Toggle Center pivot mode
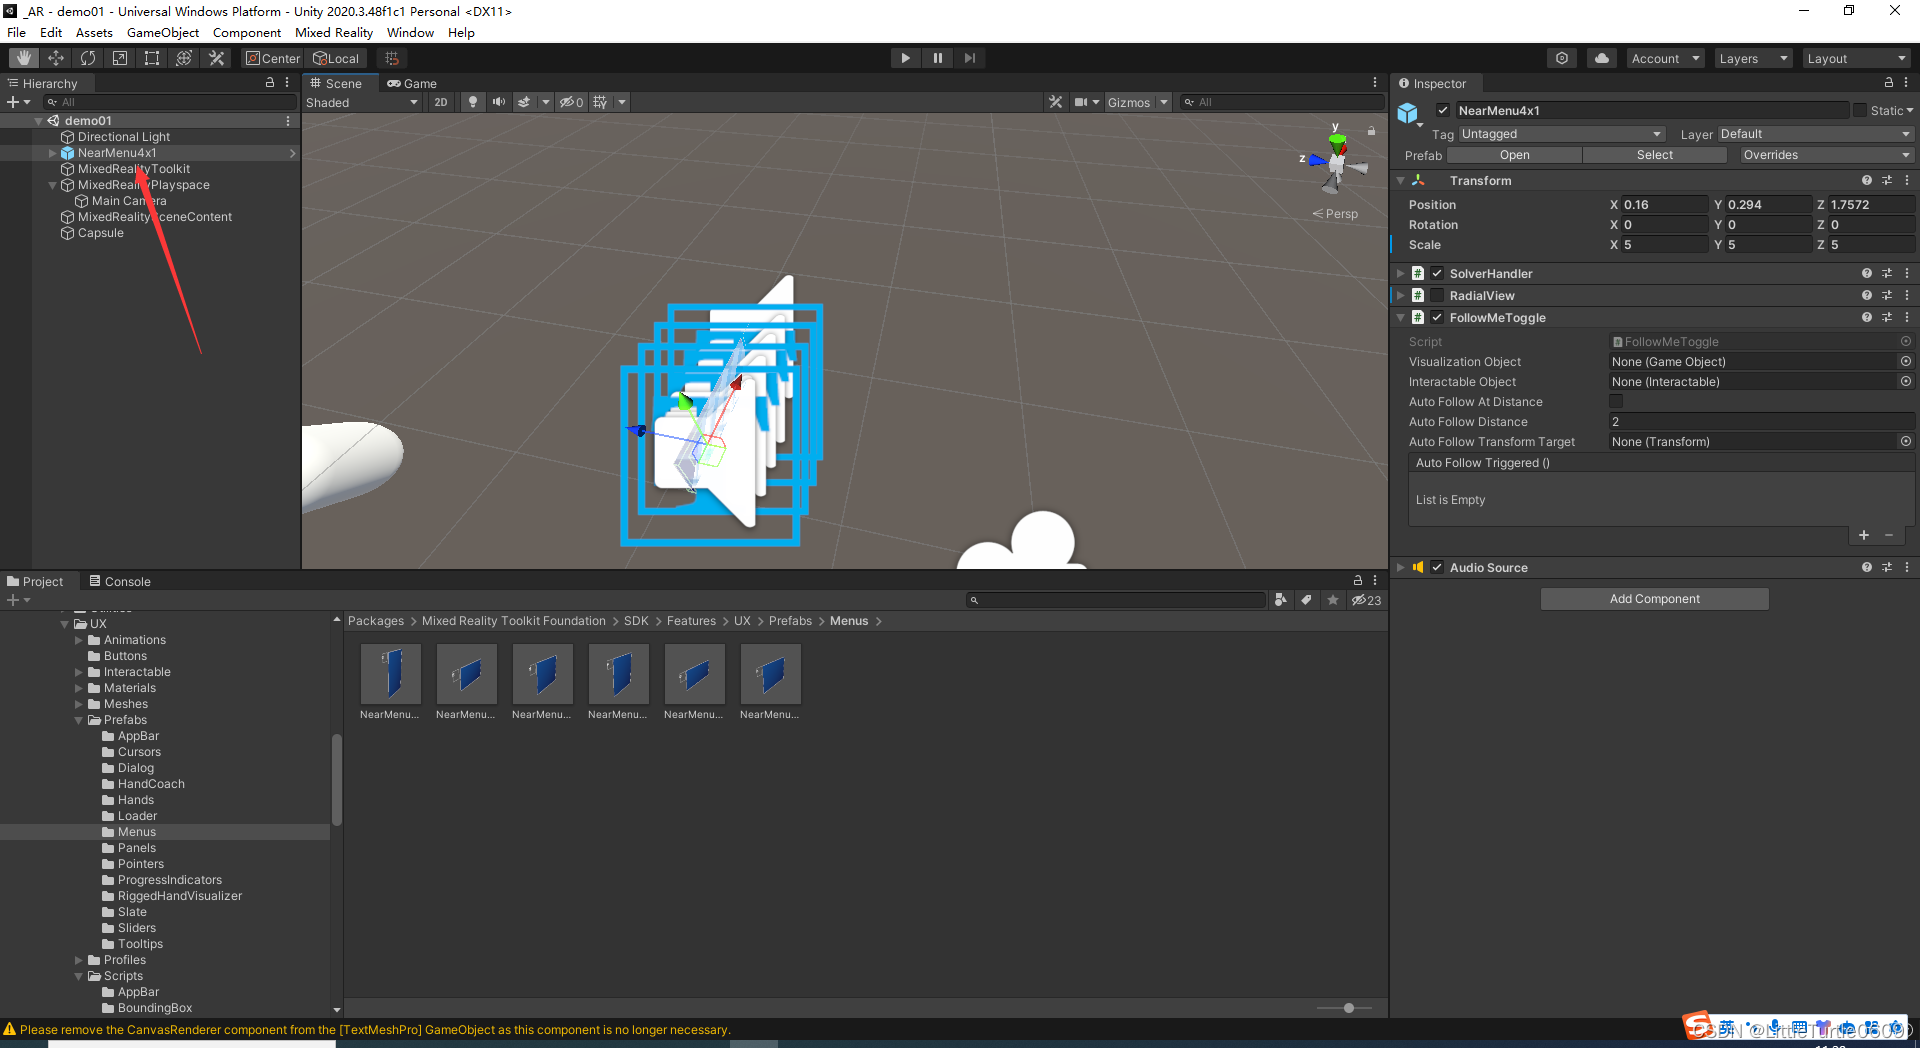The width and height of the screenshot is (1920, 1048). [x=272, y=58]
